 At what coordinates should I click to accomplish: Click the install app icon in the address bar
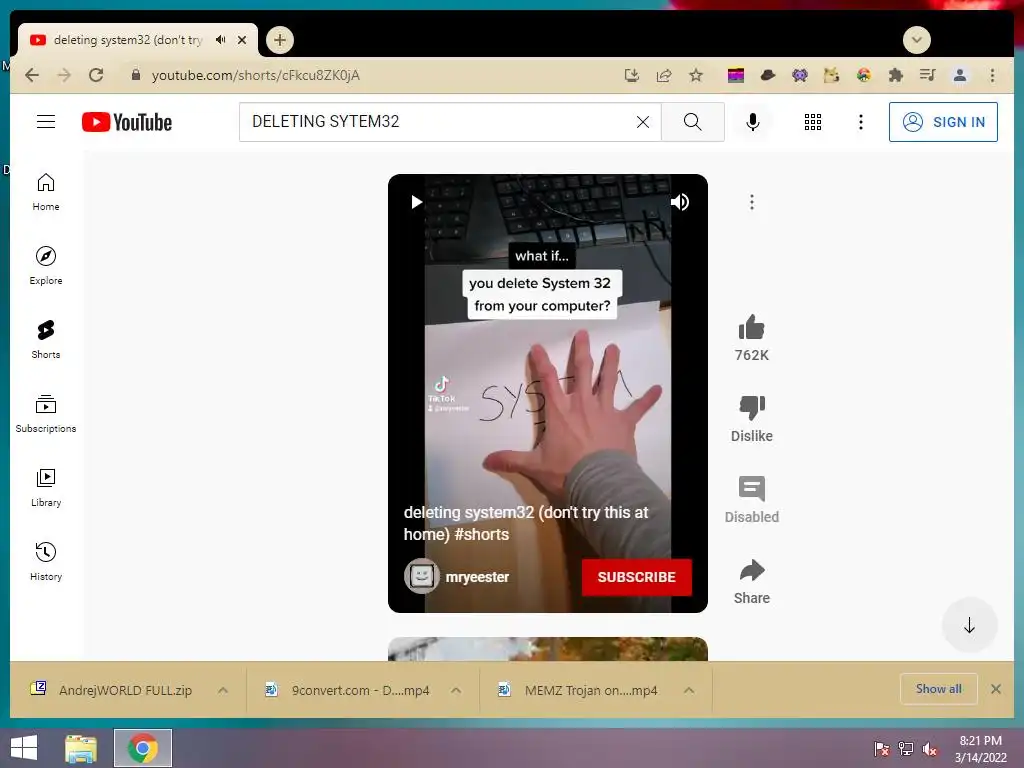pyautogui.click(x=632, y=75)
